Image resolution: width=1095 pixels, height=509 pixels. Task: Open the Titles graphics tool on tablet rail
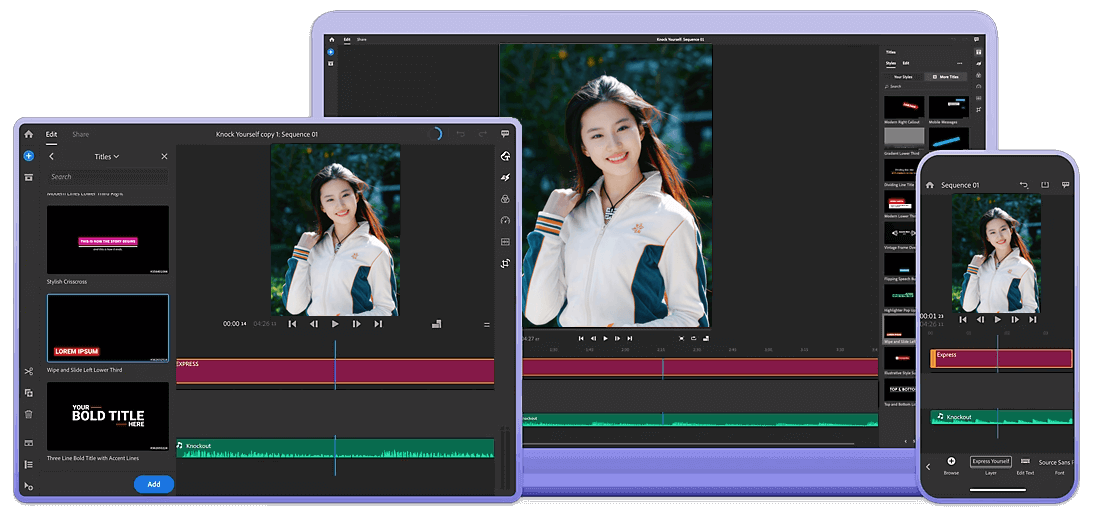coord(505,156)
